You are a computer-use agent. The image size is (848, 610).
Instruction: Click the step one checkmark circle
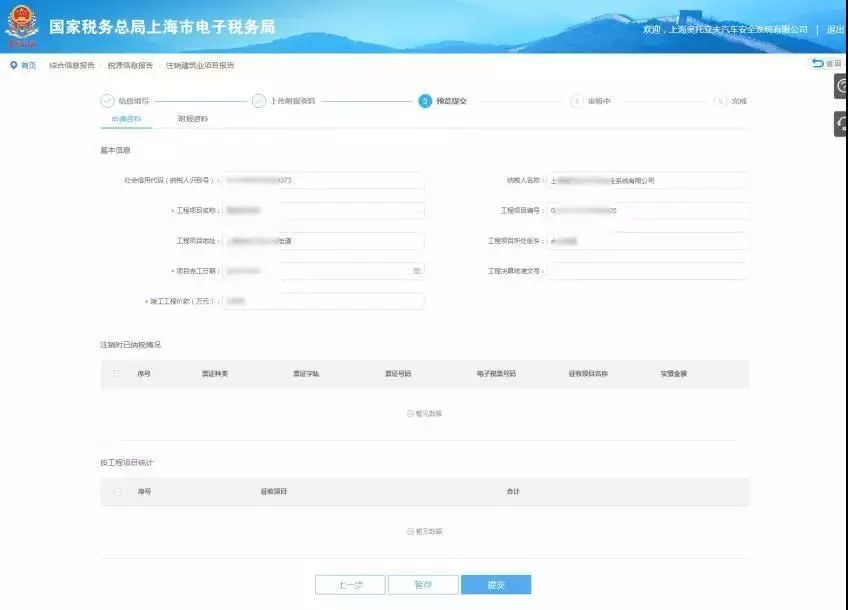click(x=108, y=101)
